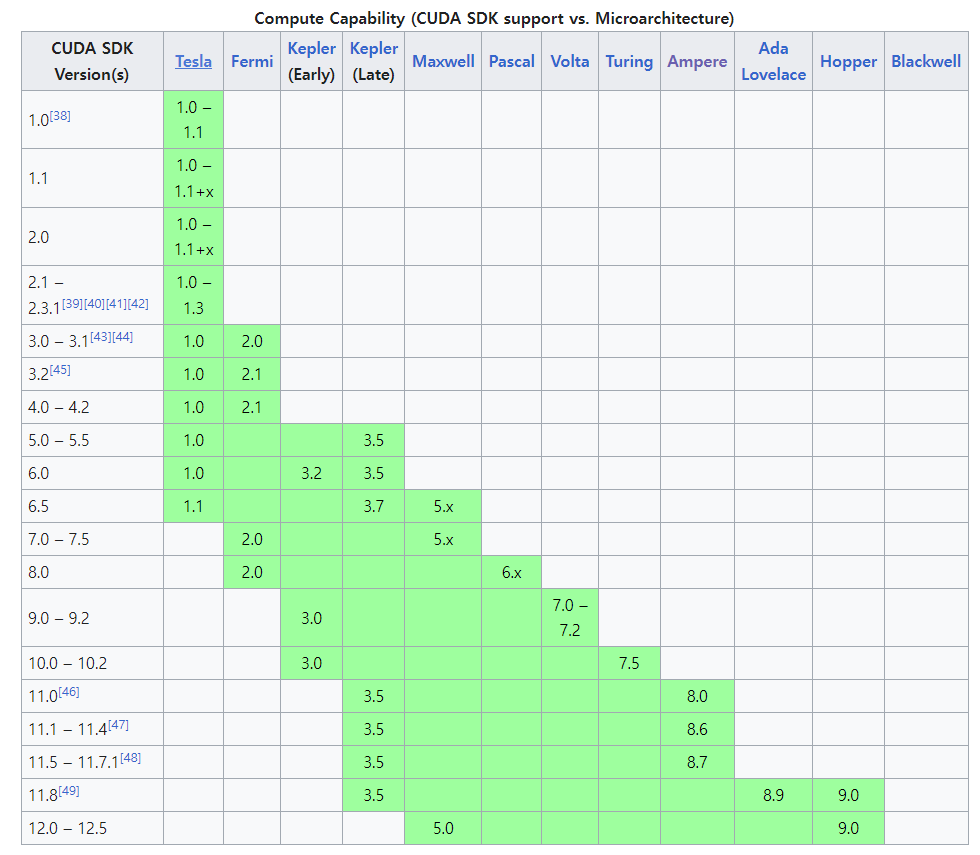Click the Kepler (Late) '3.5' cell in the 11.8 row
Image resolution: width=980 pixels, height=855 pixels.
[x=374, y=795]
